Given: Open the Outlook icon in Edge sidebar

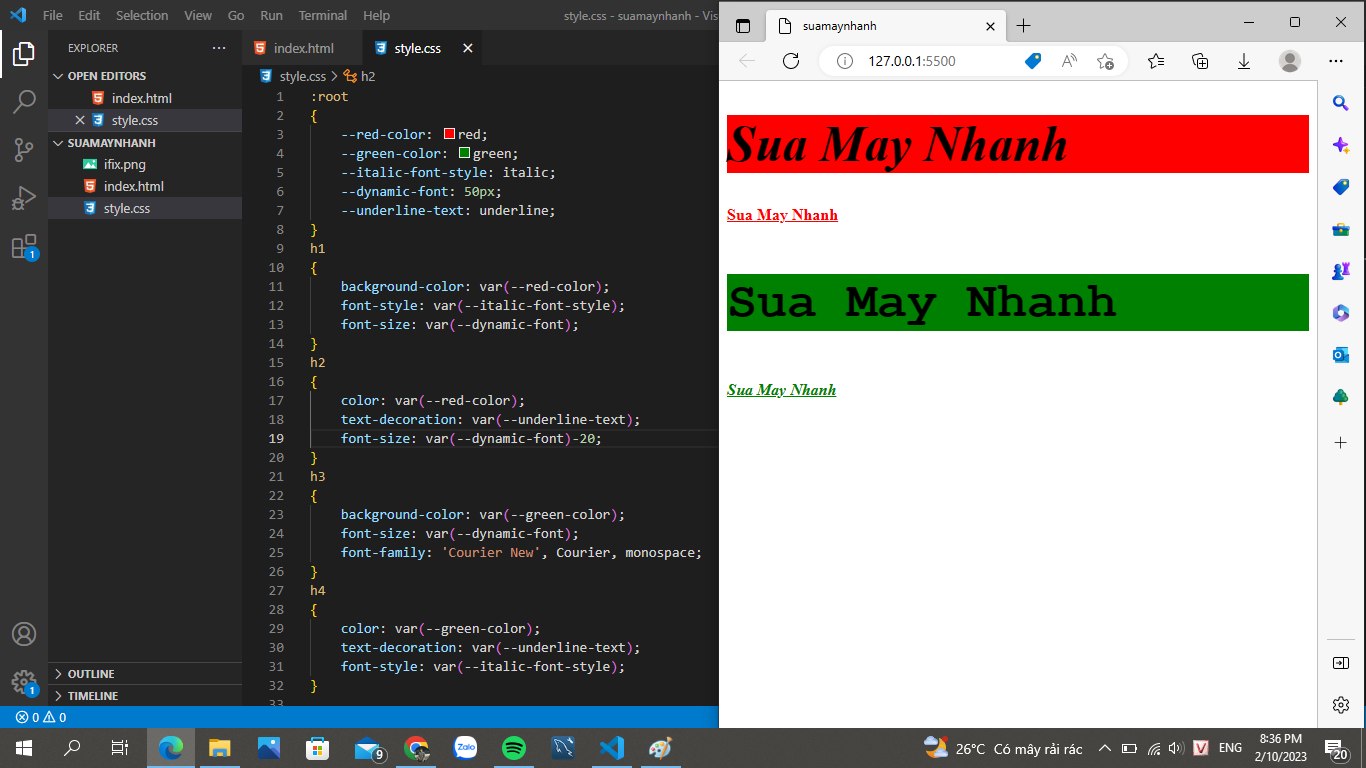Looking at the screenshot, I should 1341,355.
